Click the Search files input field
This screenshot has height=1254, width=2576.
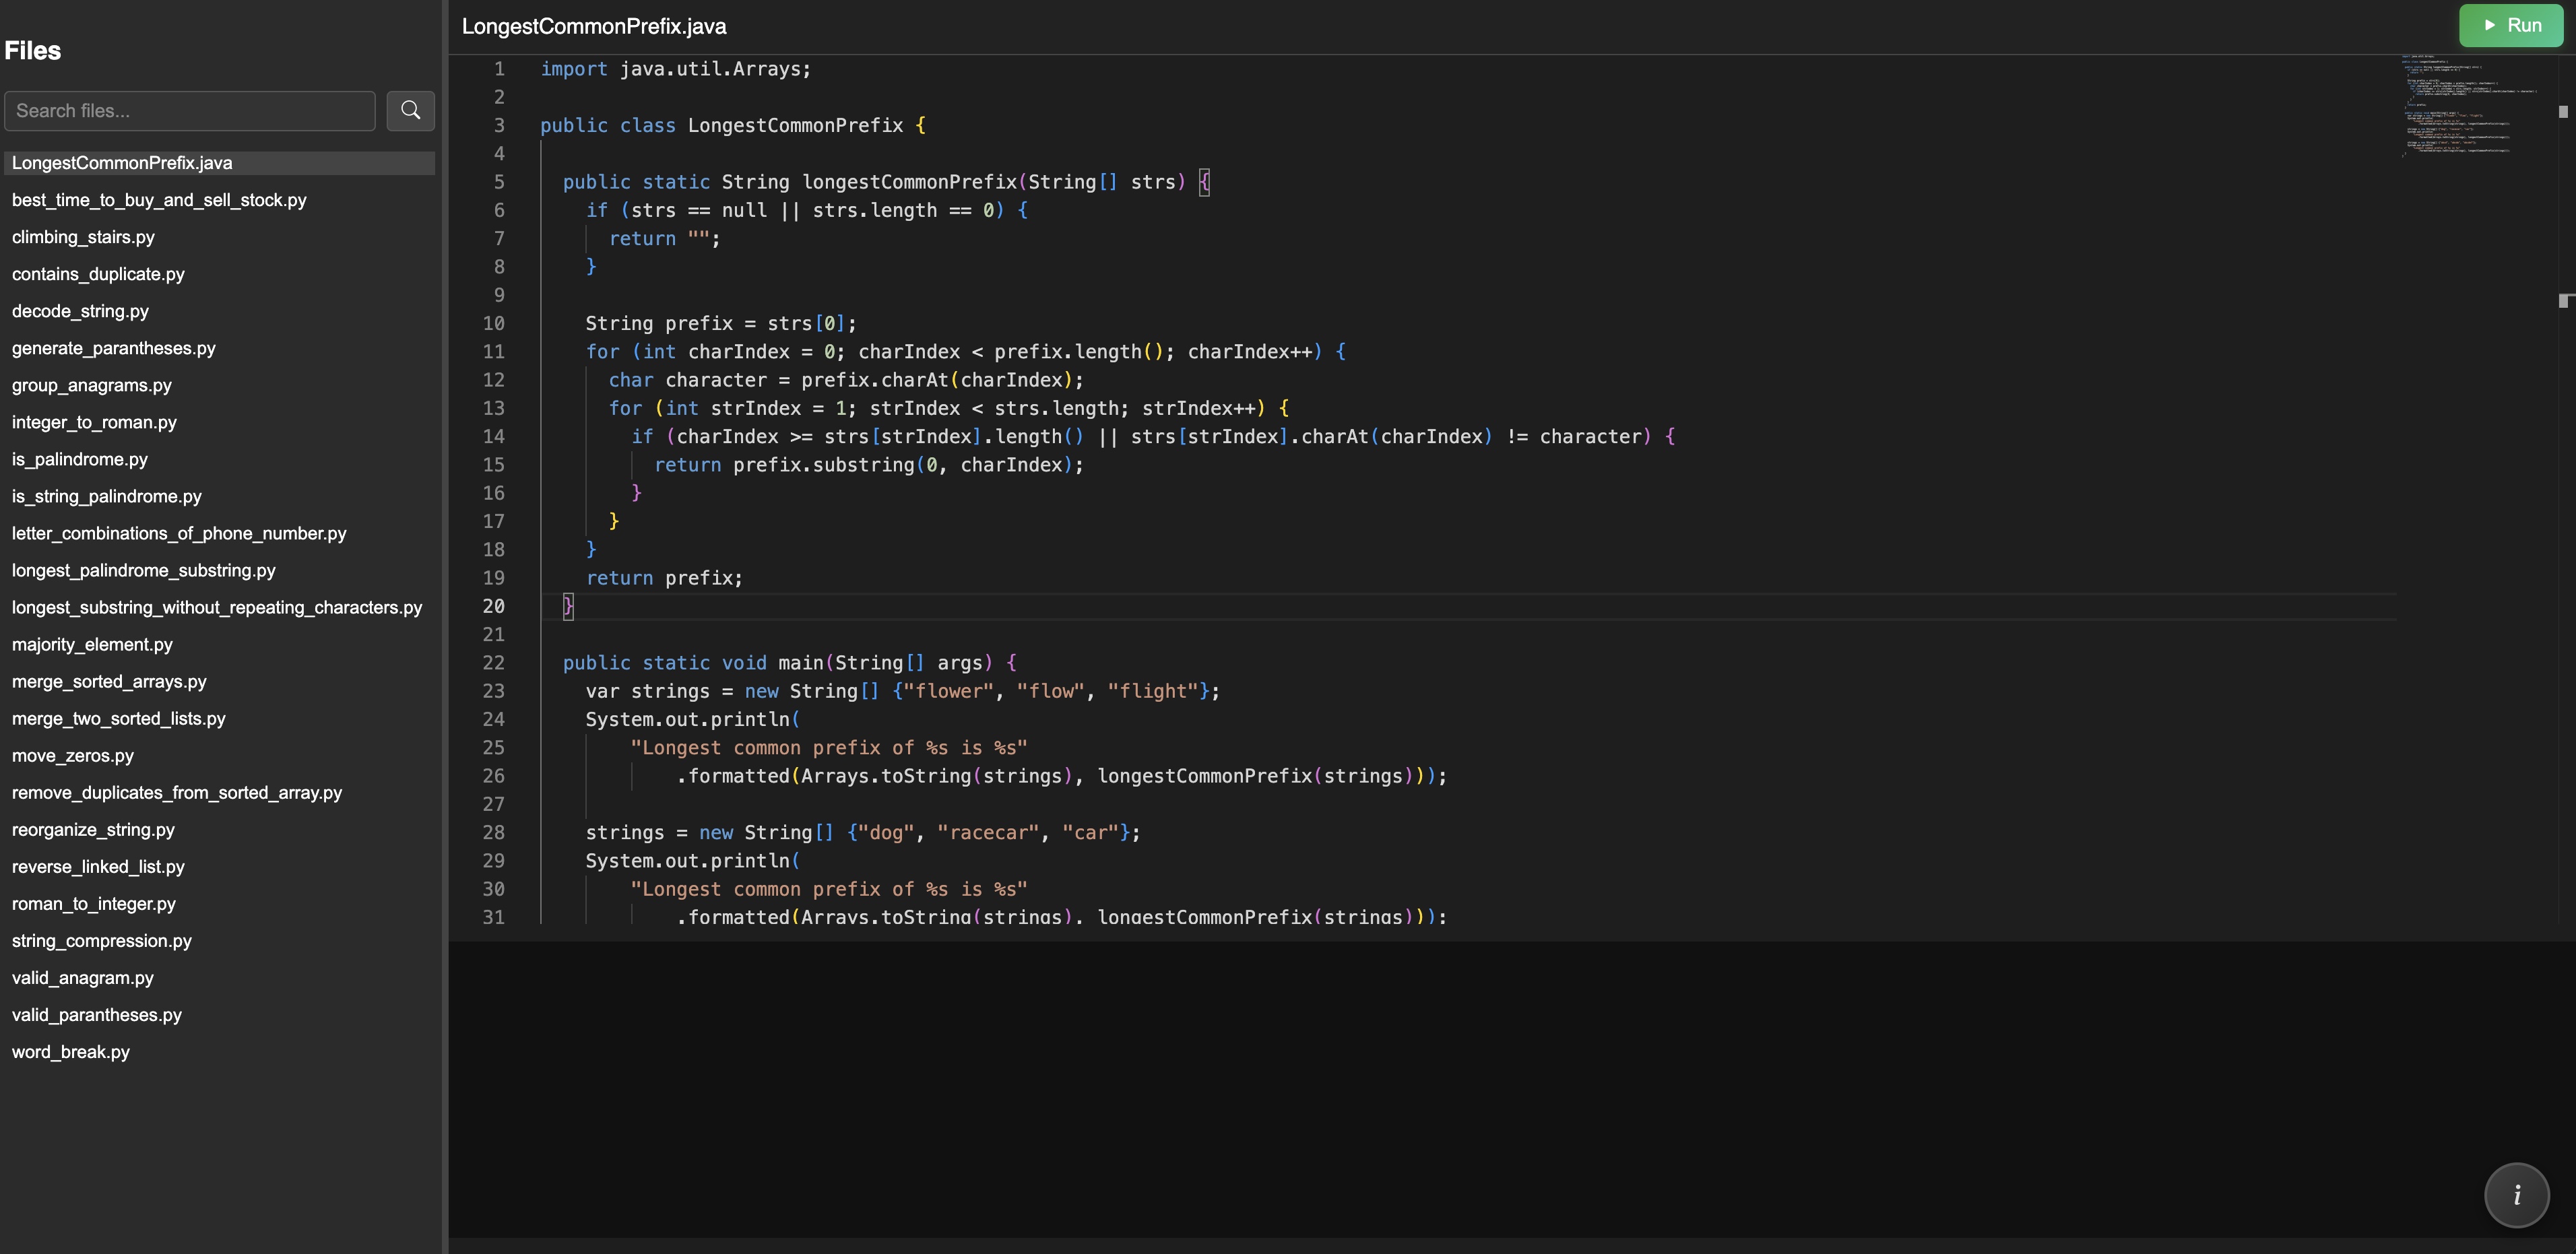(x=189, y=110)
